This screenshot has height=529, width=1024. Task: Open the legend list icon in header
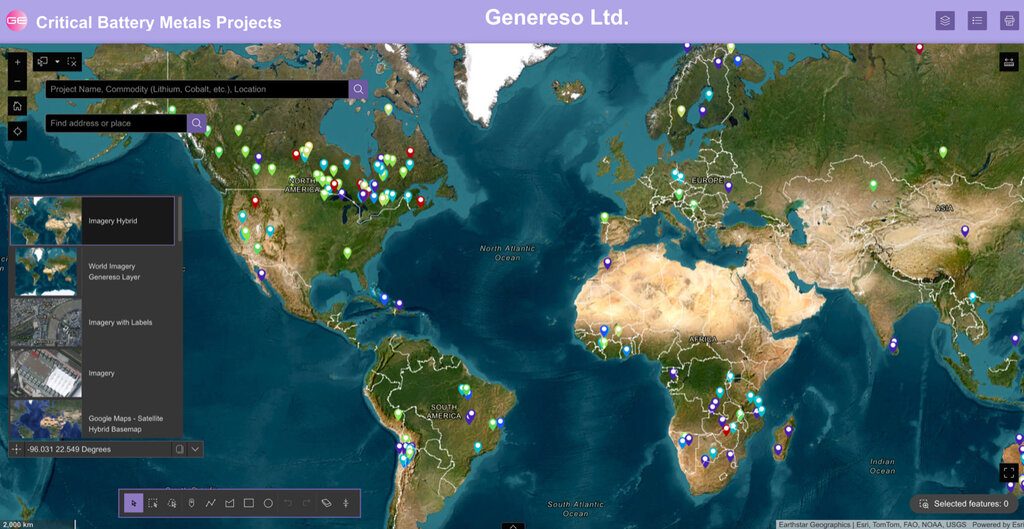[x=977, y=20]
